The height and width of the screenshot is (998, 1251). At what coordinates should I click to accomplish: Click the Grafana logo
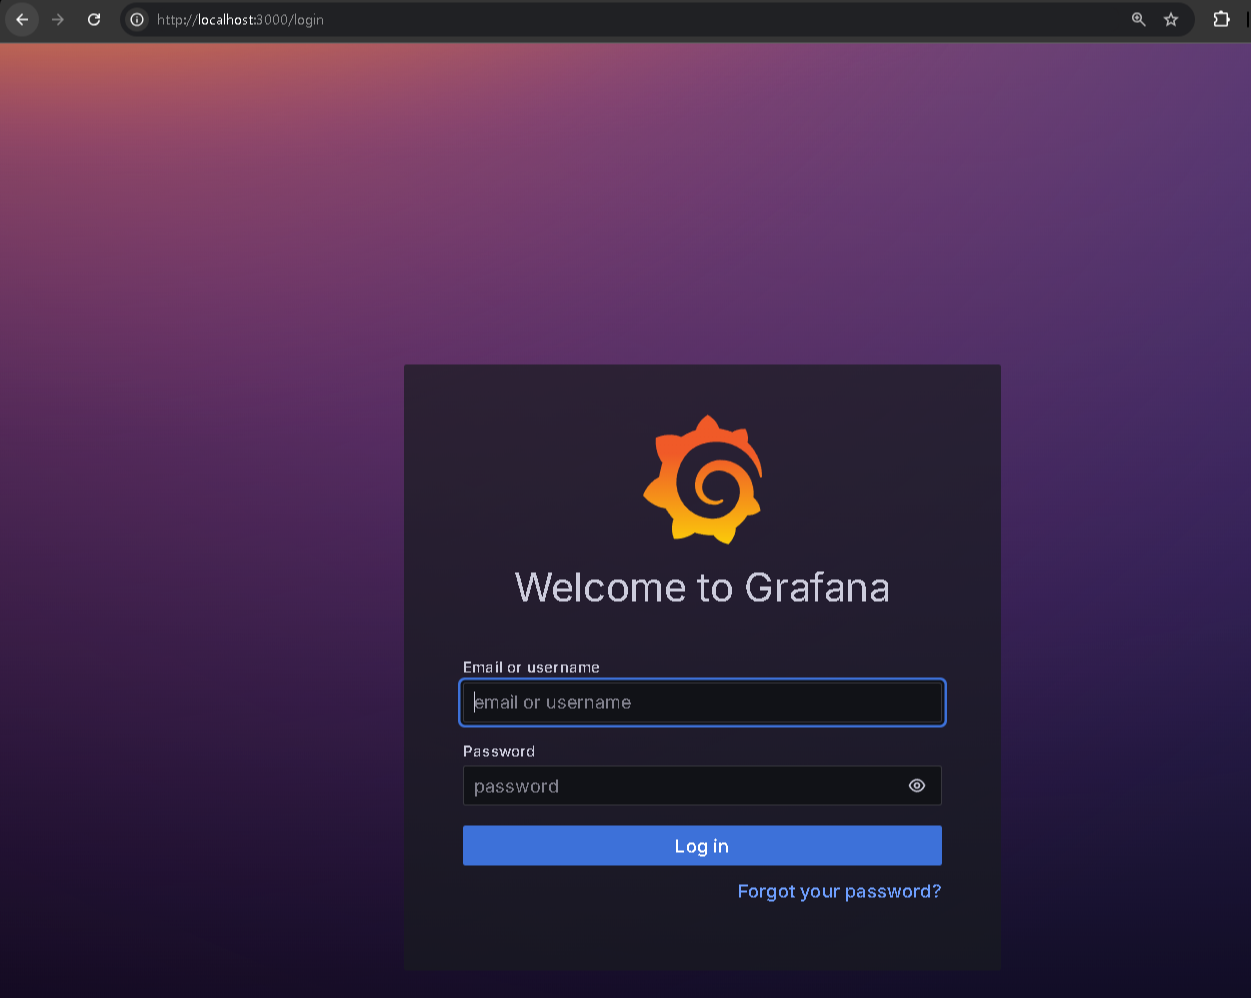(702, 479)
